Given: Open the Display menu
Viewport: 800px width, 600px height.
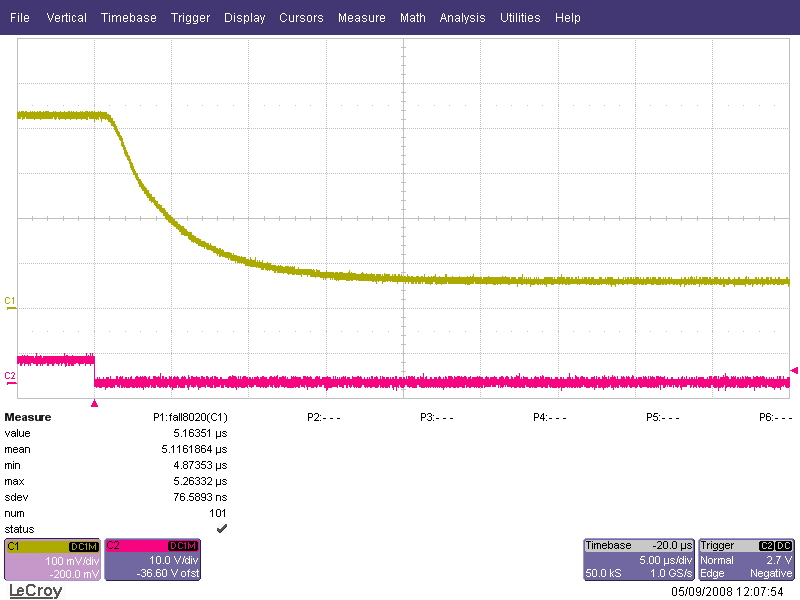Looking at the screenshot, I should click(x=244, y=18).
